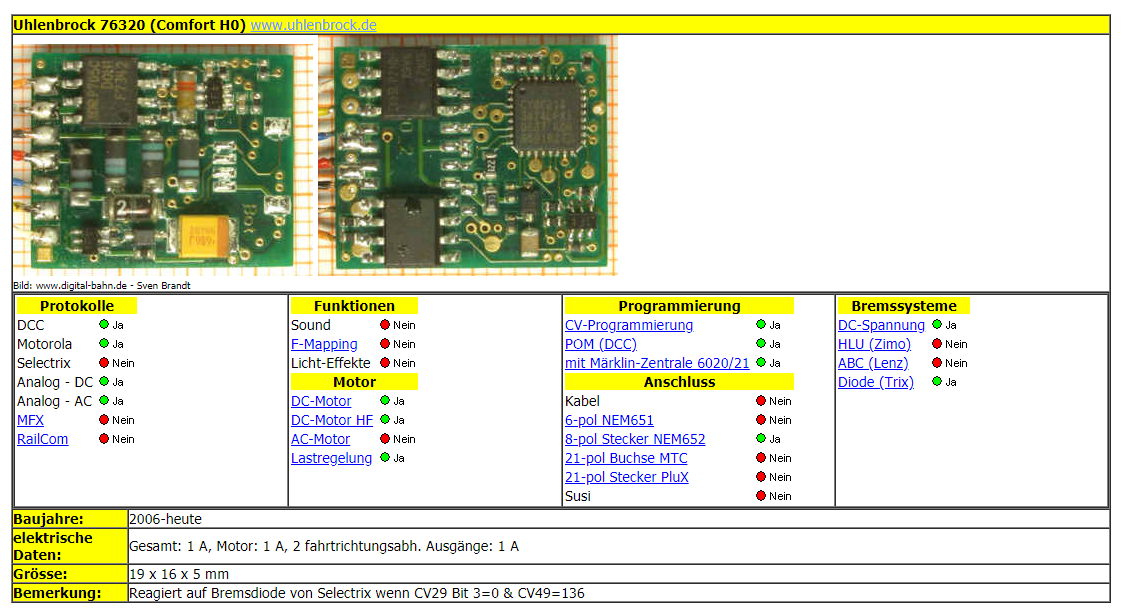
Task: Click the Bremssysteme section heading
Action: tap(904, 306)
